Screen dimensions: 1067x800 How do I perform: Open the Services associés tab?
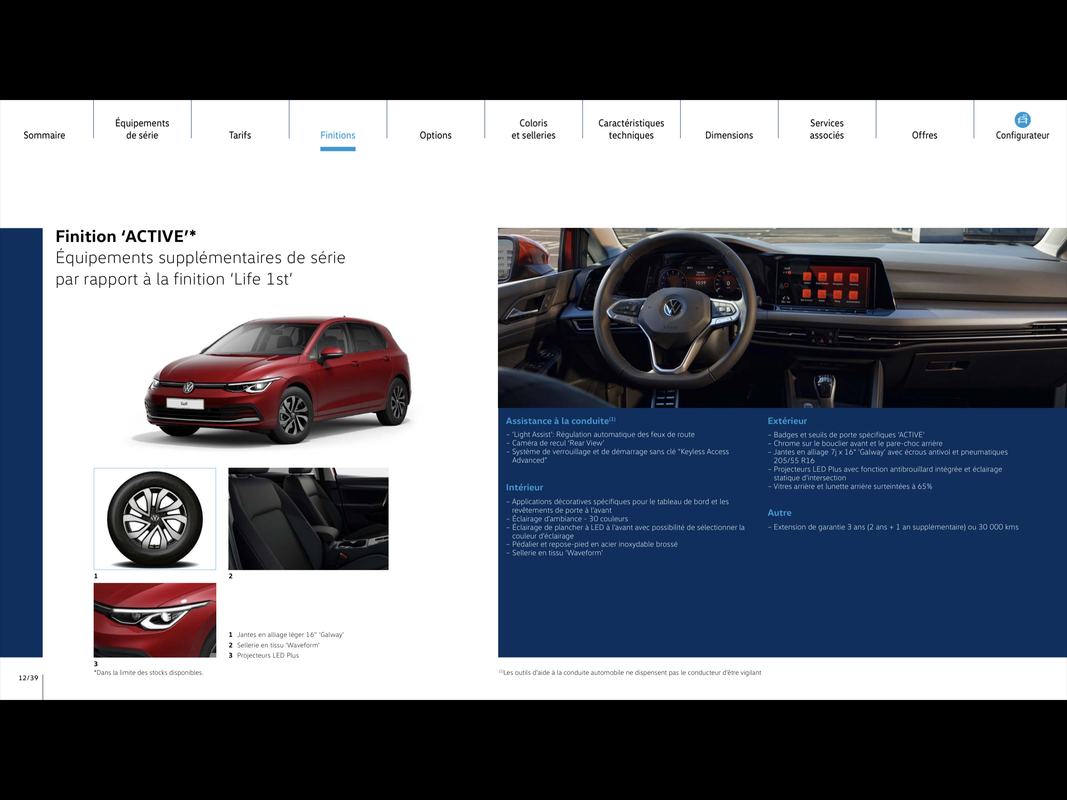(827, 129)
